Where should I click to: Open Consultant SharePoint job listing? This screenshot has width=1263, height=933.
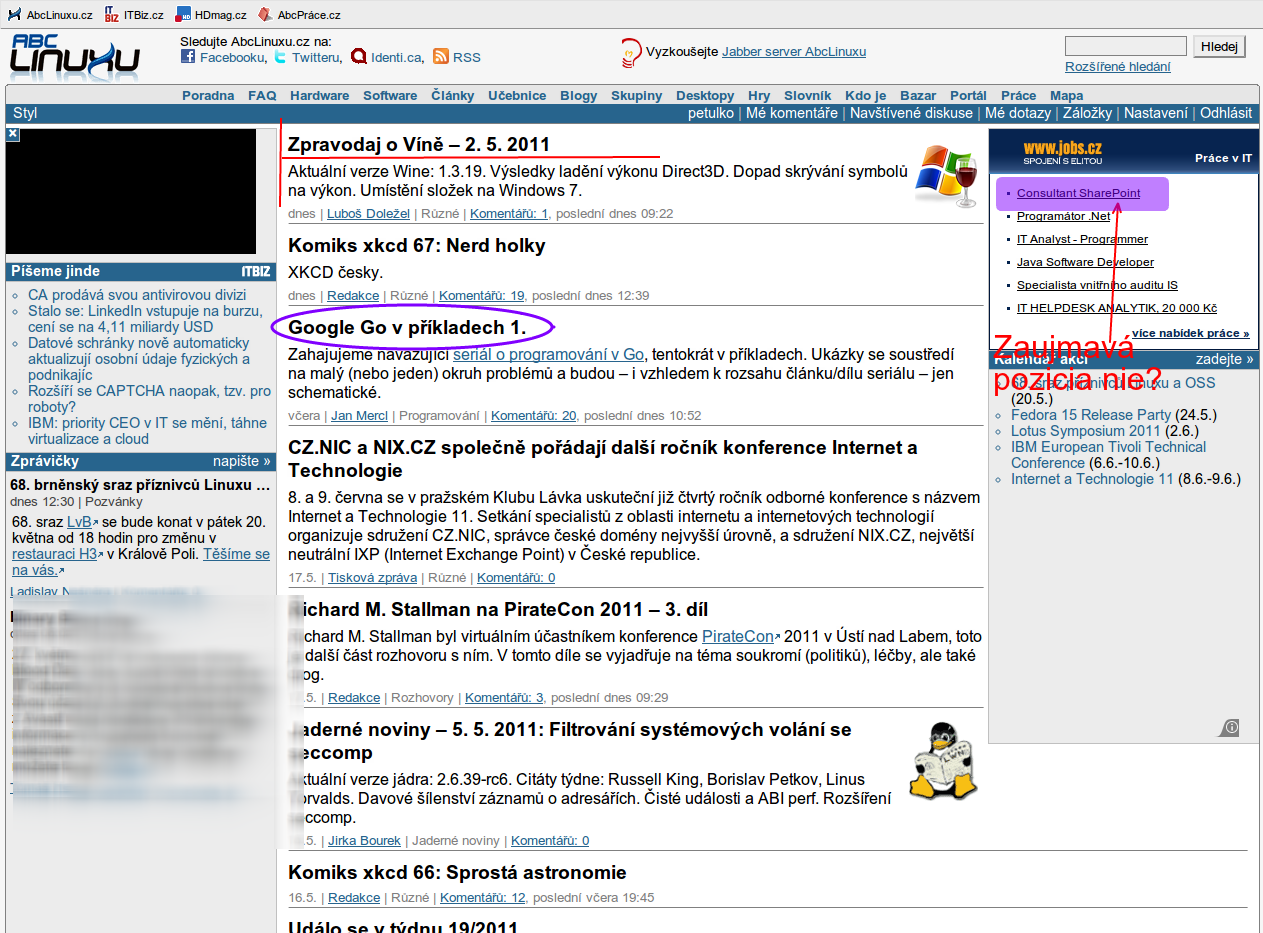pos(1078,193)
